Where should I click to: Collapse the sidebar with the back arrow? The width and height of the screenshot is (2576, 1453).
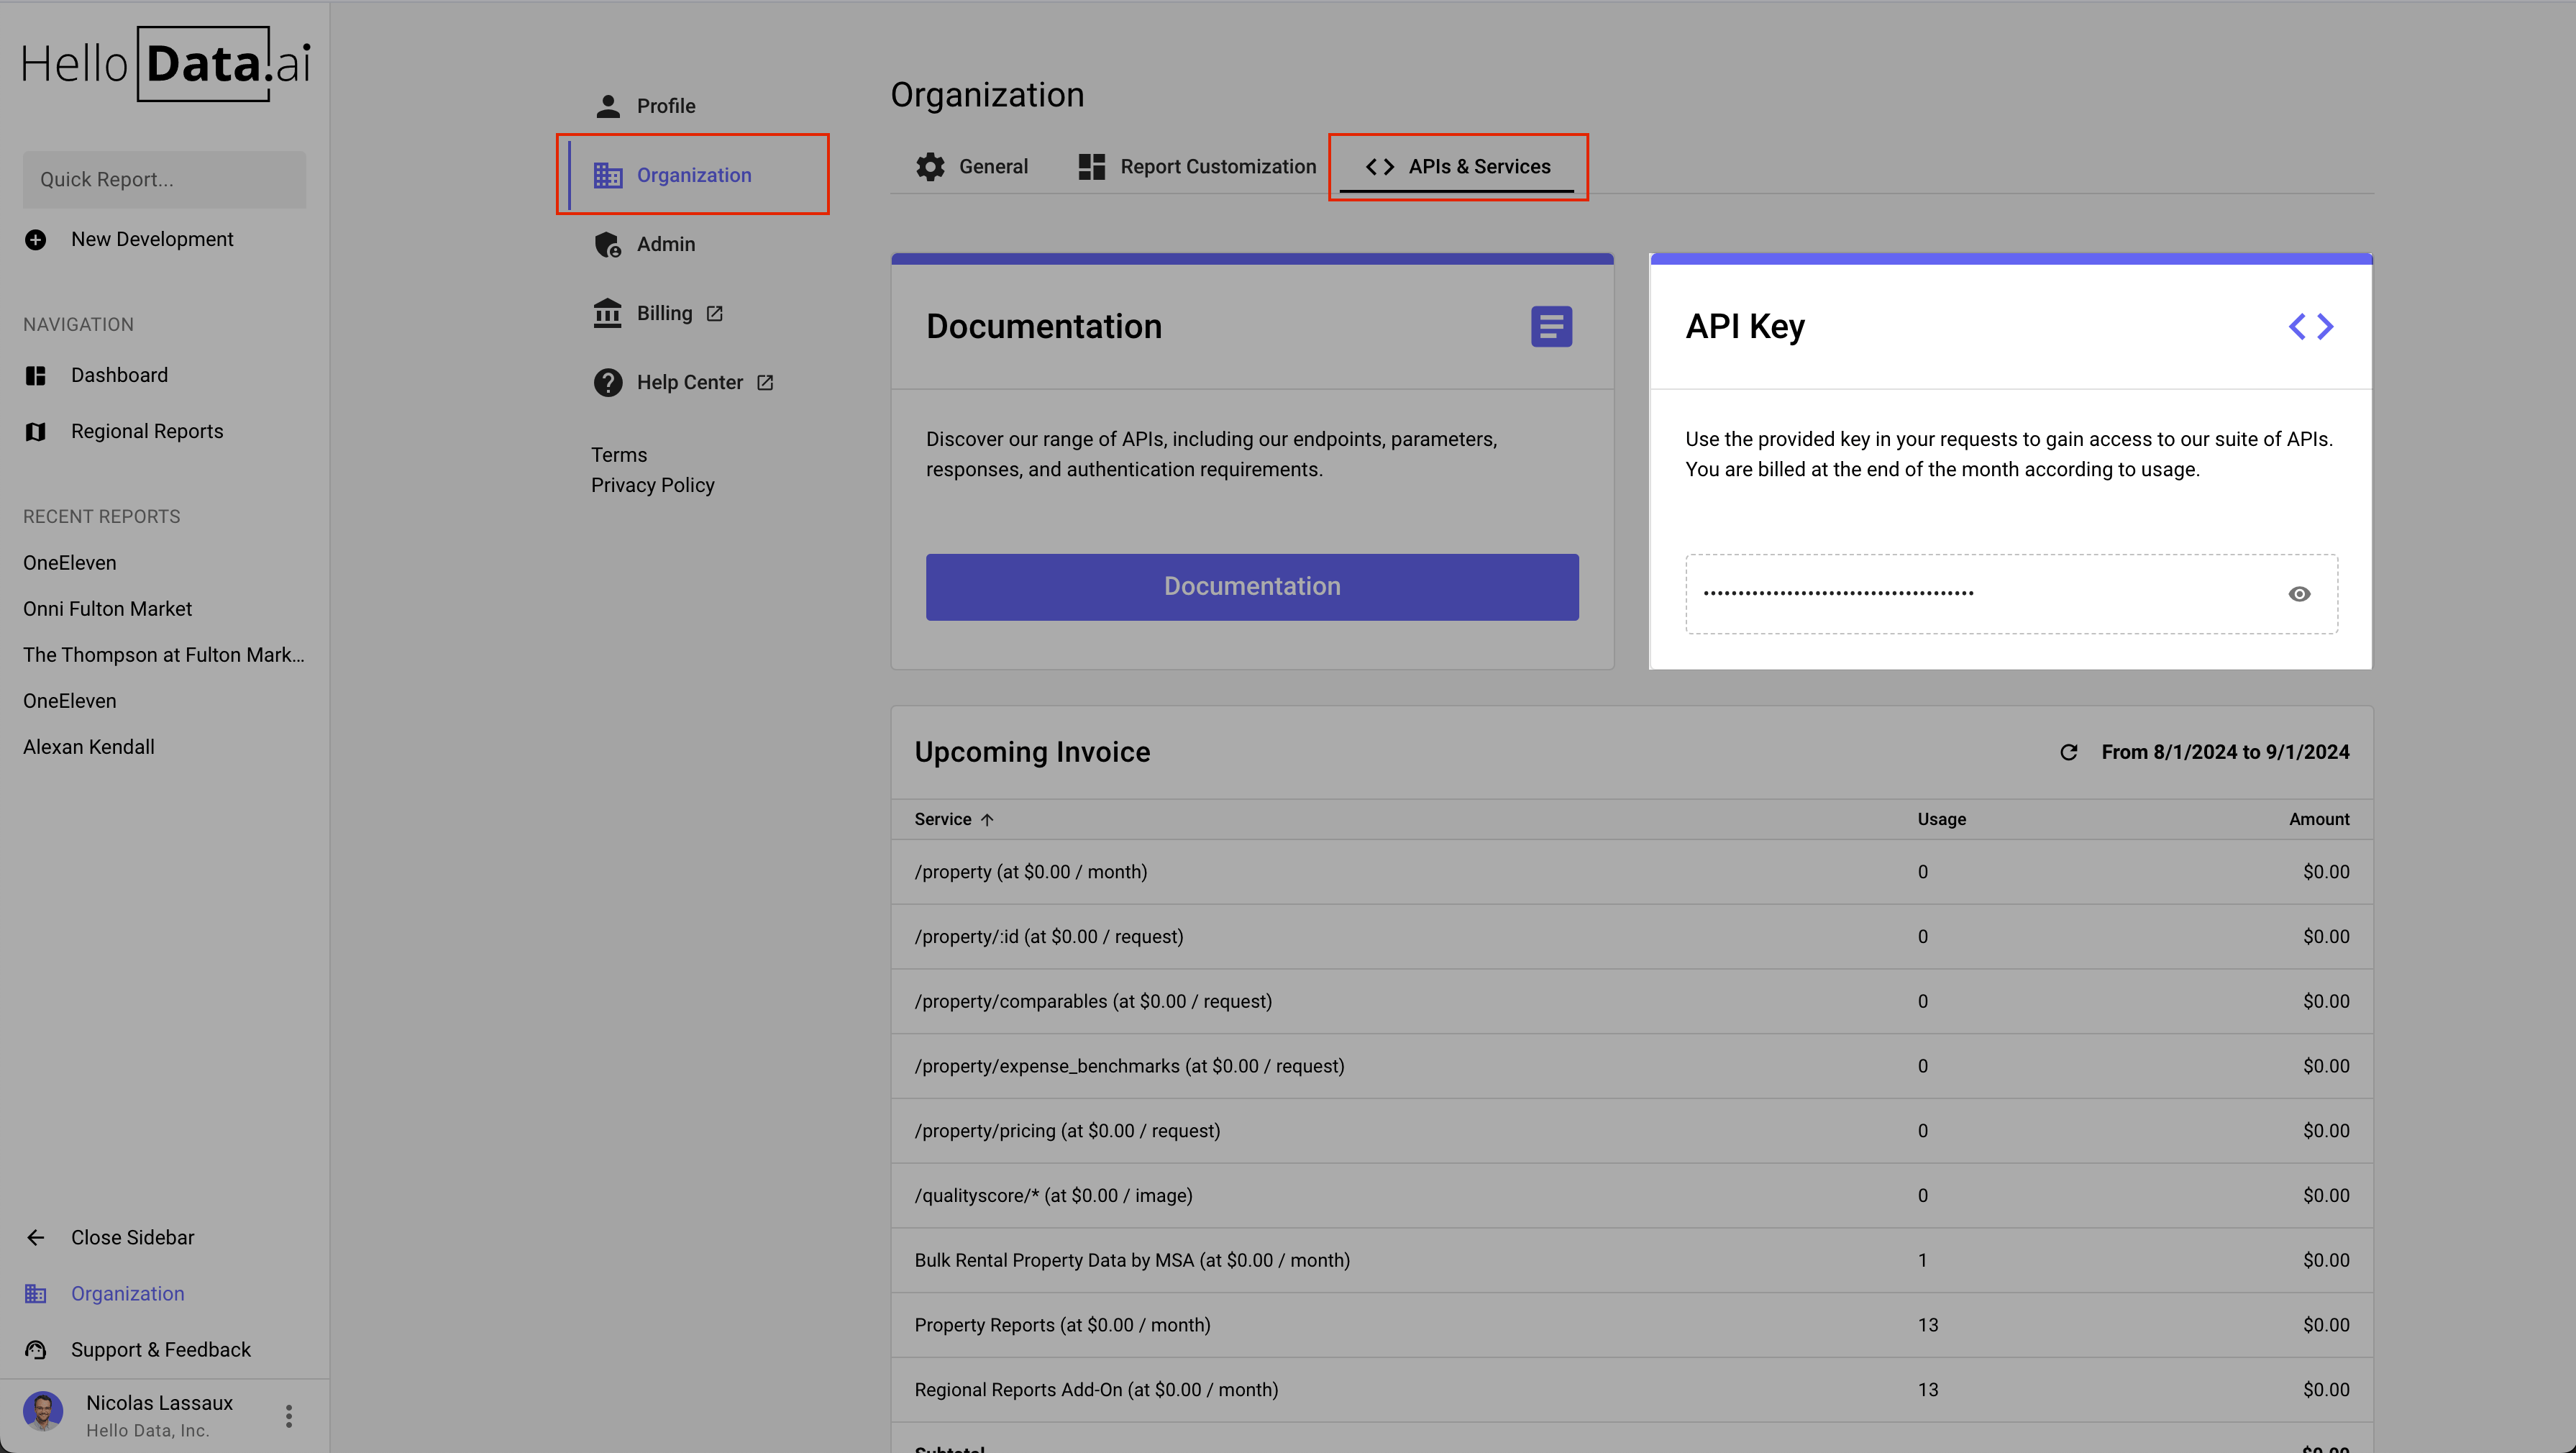click(36, 1237)
